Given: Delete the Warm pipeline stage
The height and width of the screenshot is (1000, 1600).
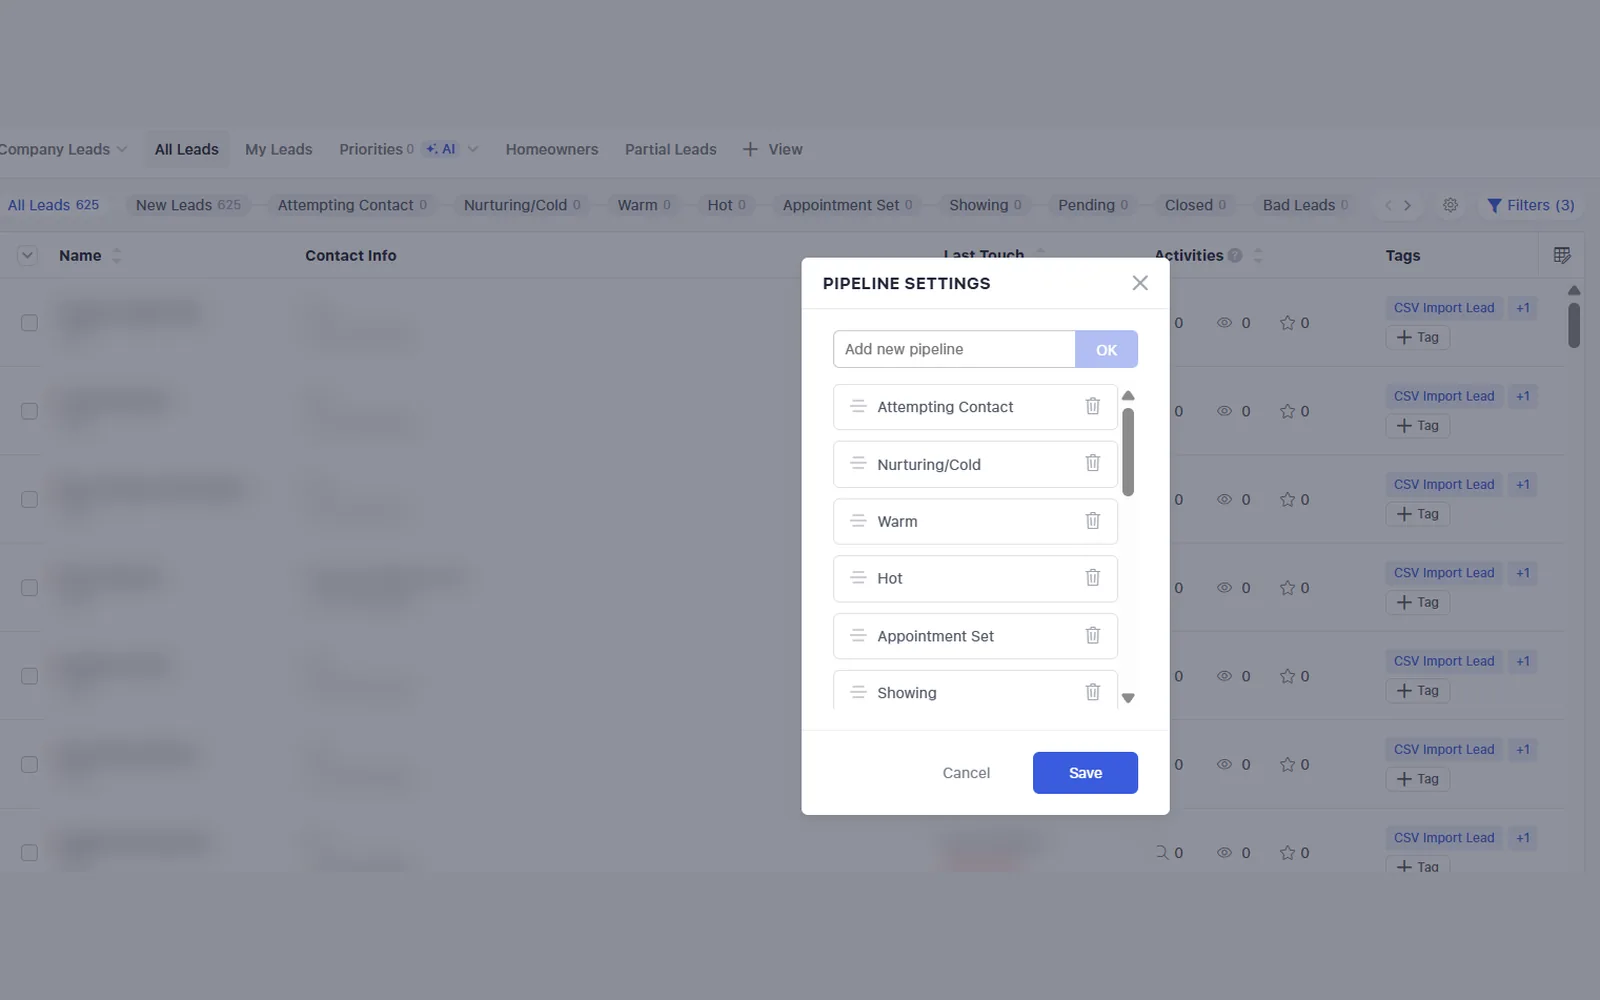Looking at the screenshot, I should click(x=1092, y=521).
